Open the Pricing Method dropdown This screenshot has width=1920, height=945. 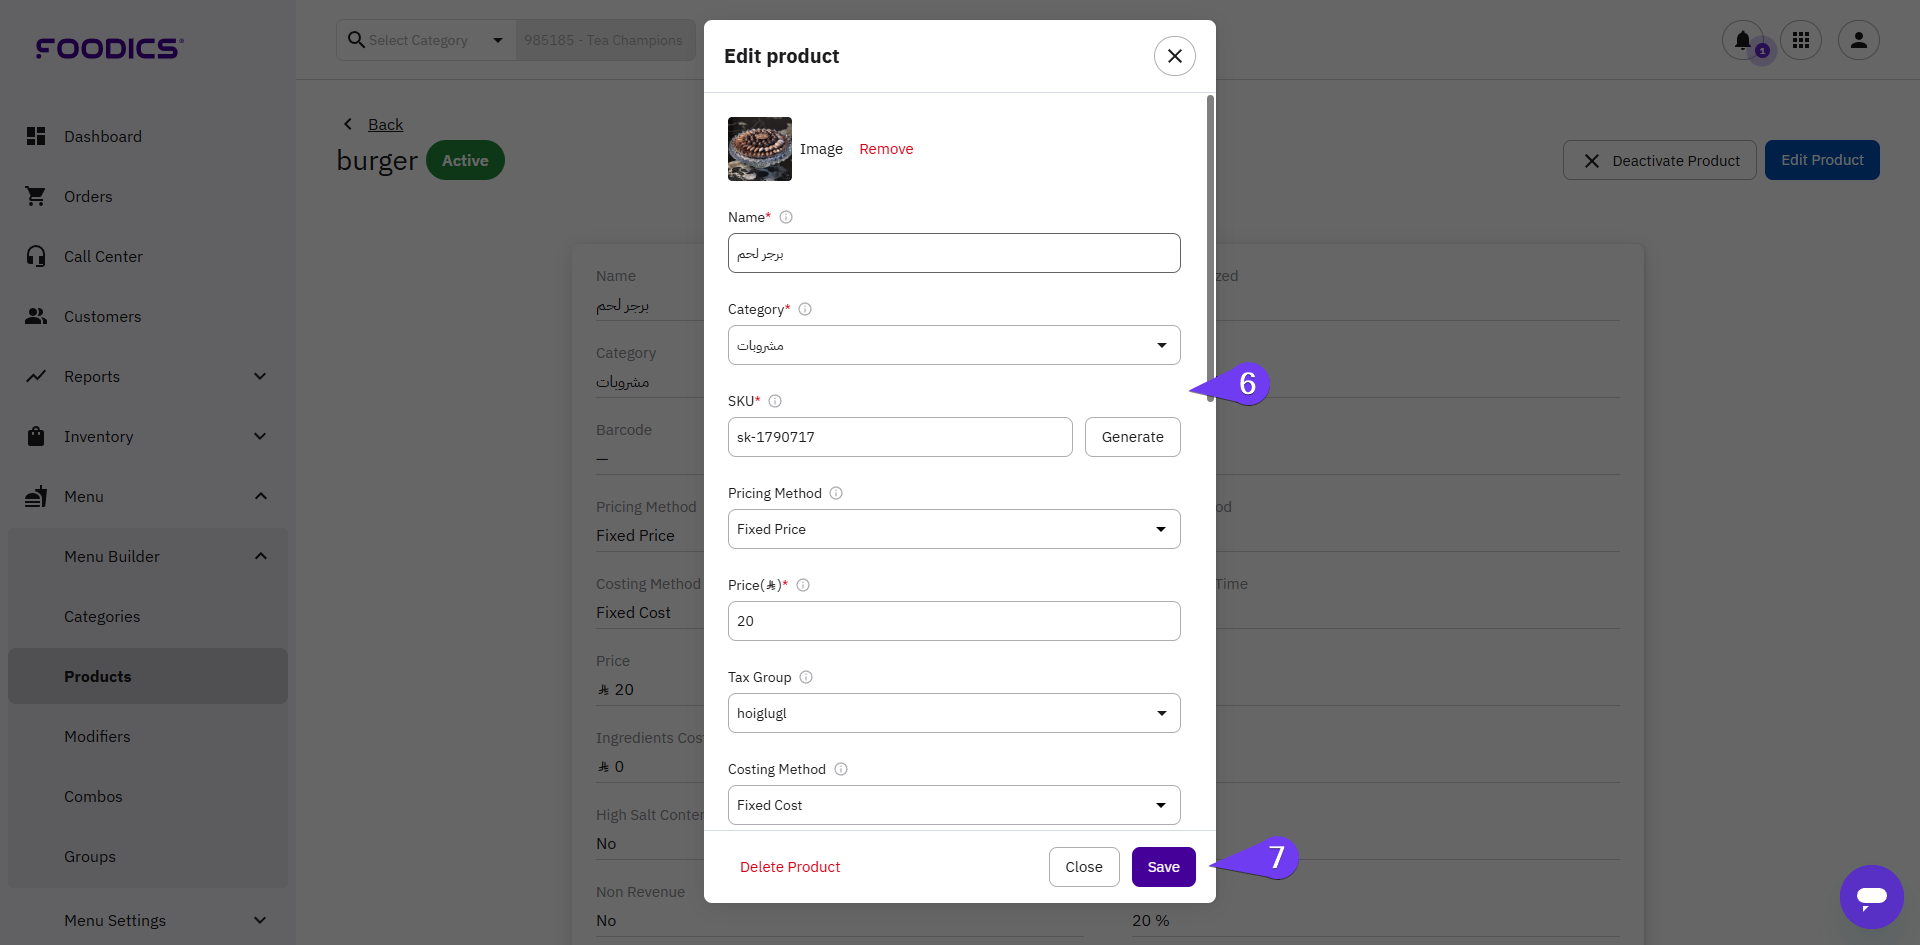954,529
